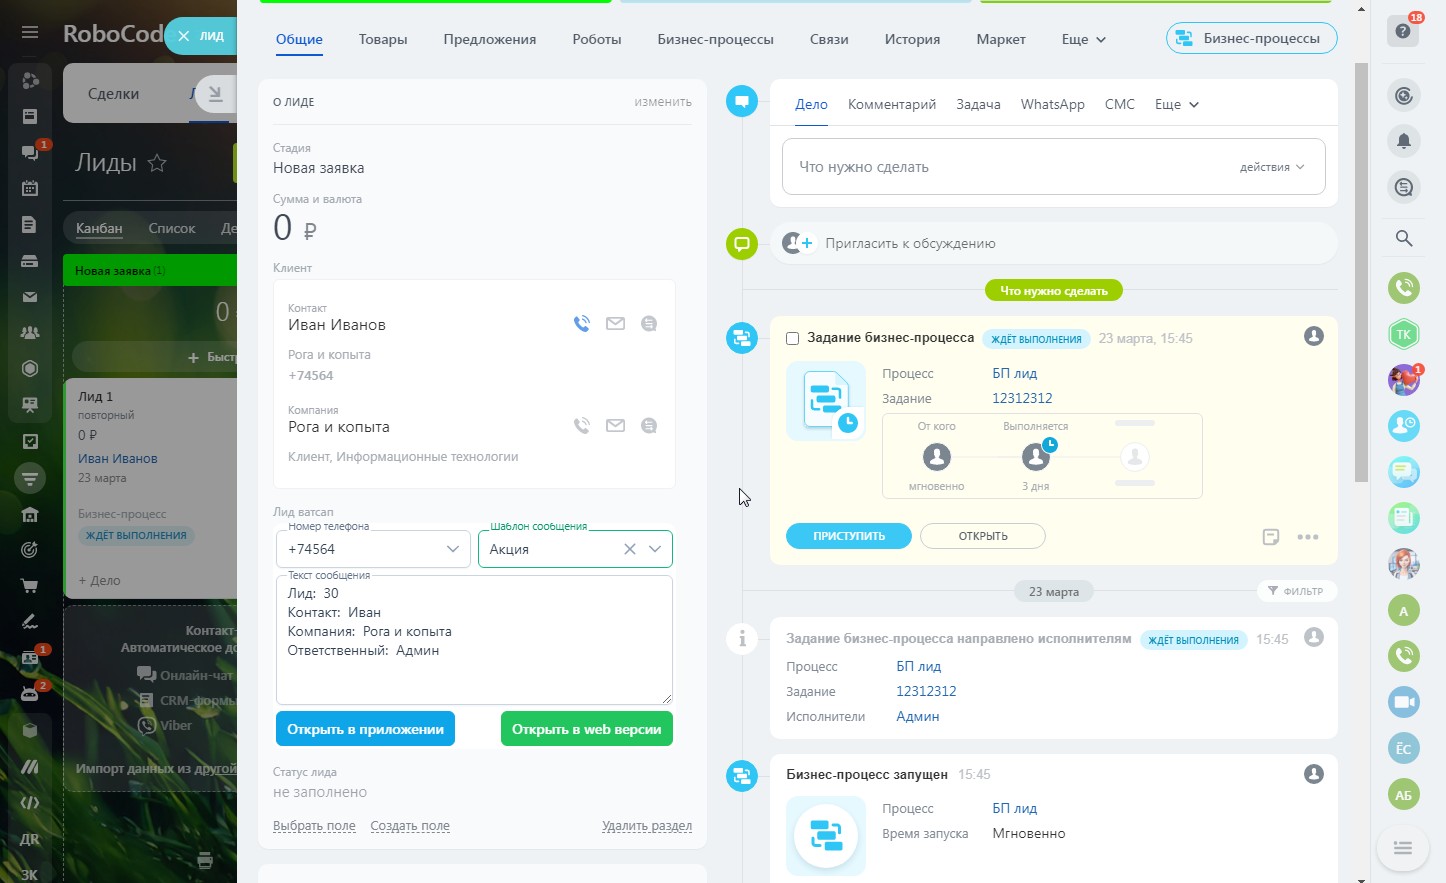This screenshot has width=1446, height=883.
Task: Click Открыть в web версии
Action: (x=587, y=729)
